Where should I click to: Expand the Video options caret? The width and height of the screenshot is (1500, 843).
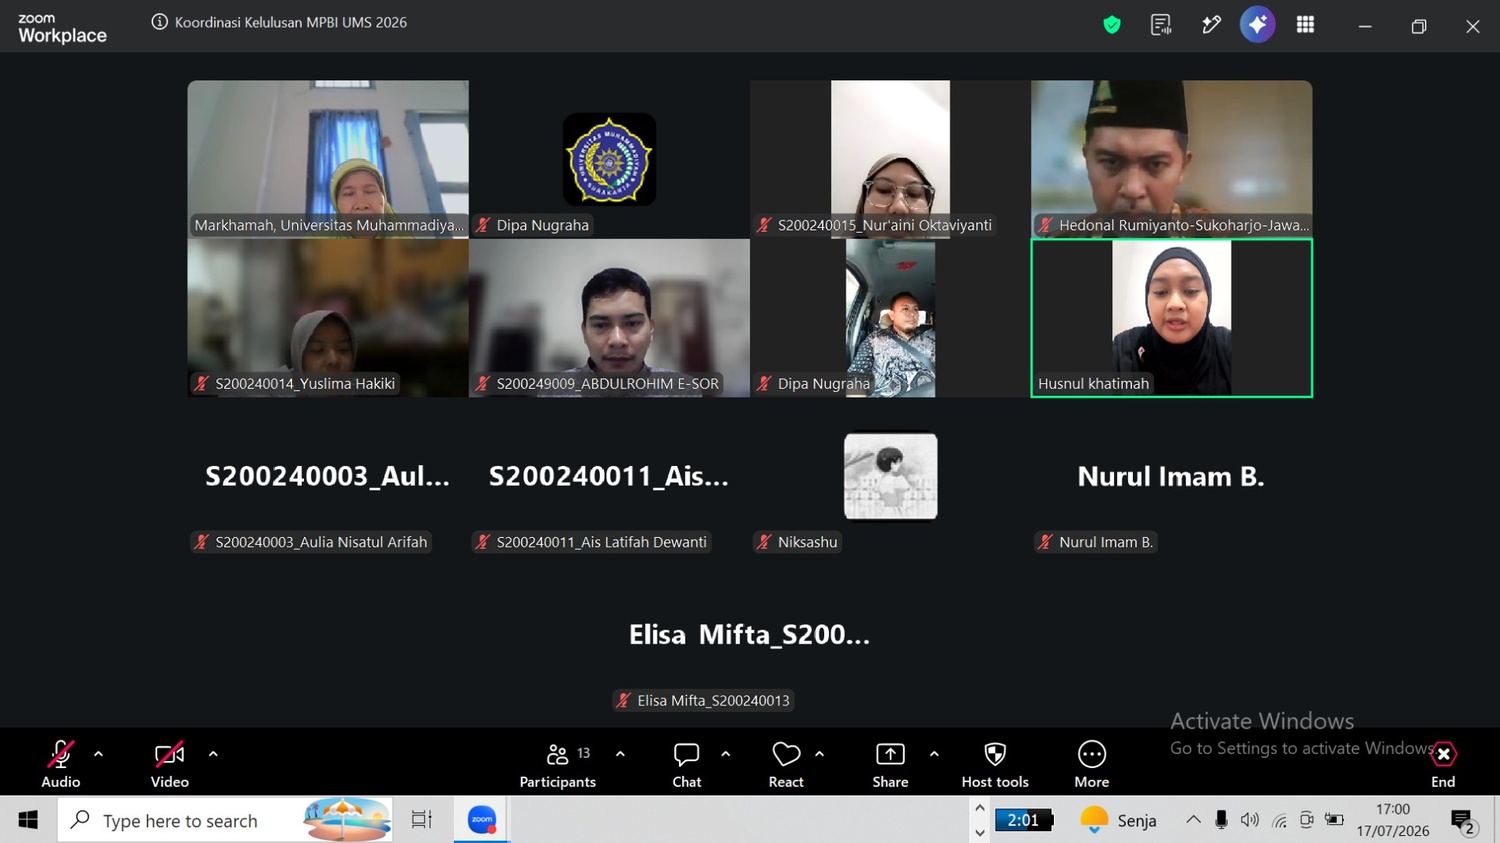[x=213, y=754]
